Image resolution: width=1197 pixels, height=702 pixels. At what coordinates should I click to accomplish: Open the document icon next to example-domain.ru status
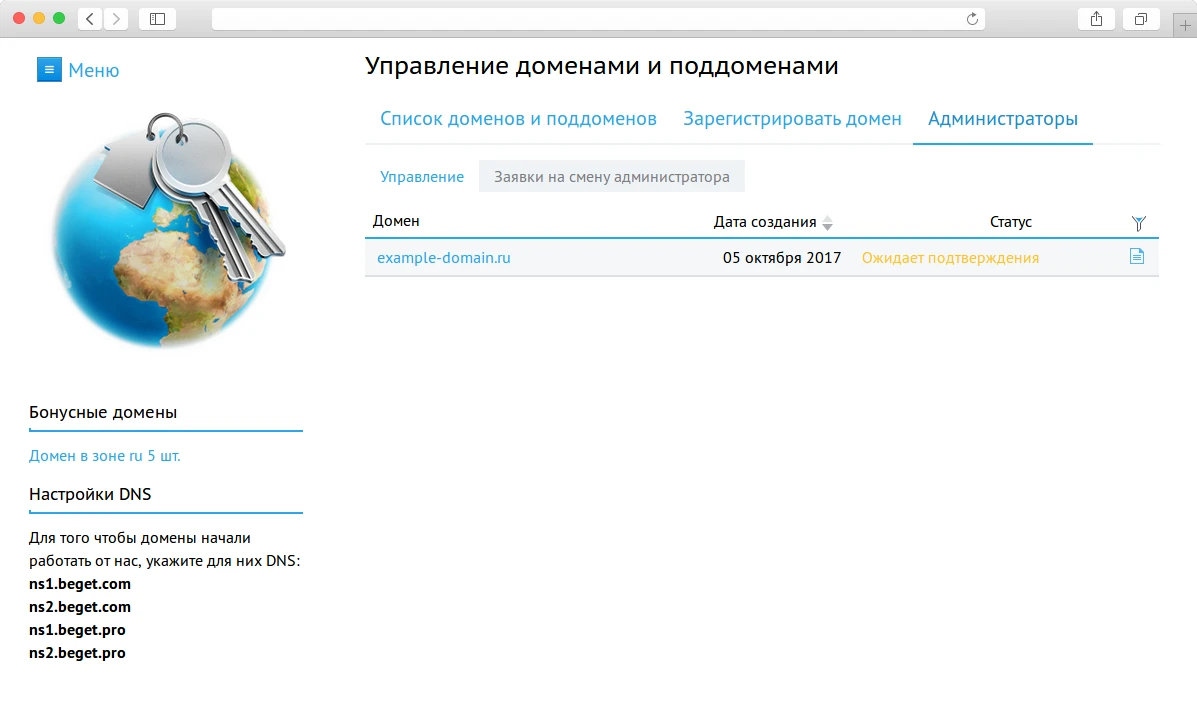click(1136, 257)
